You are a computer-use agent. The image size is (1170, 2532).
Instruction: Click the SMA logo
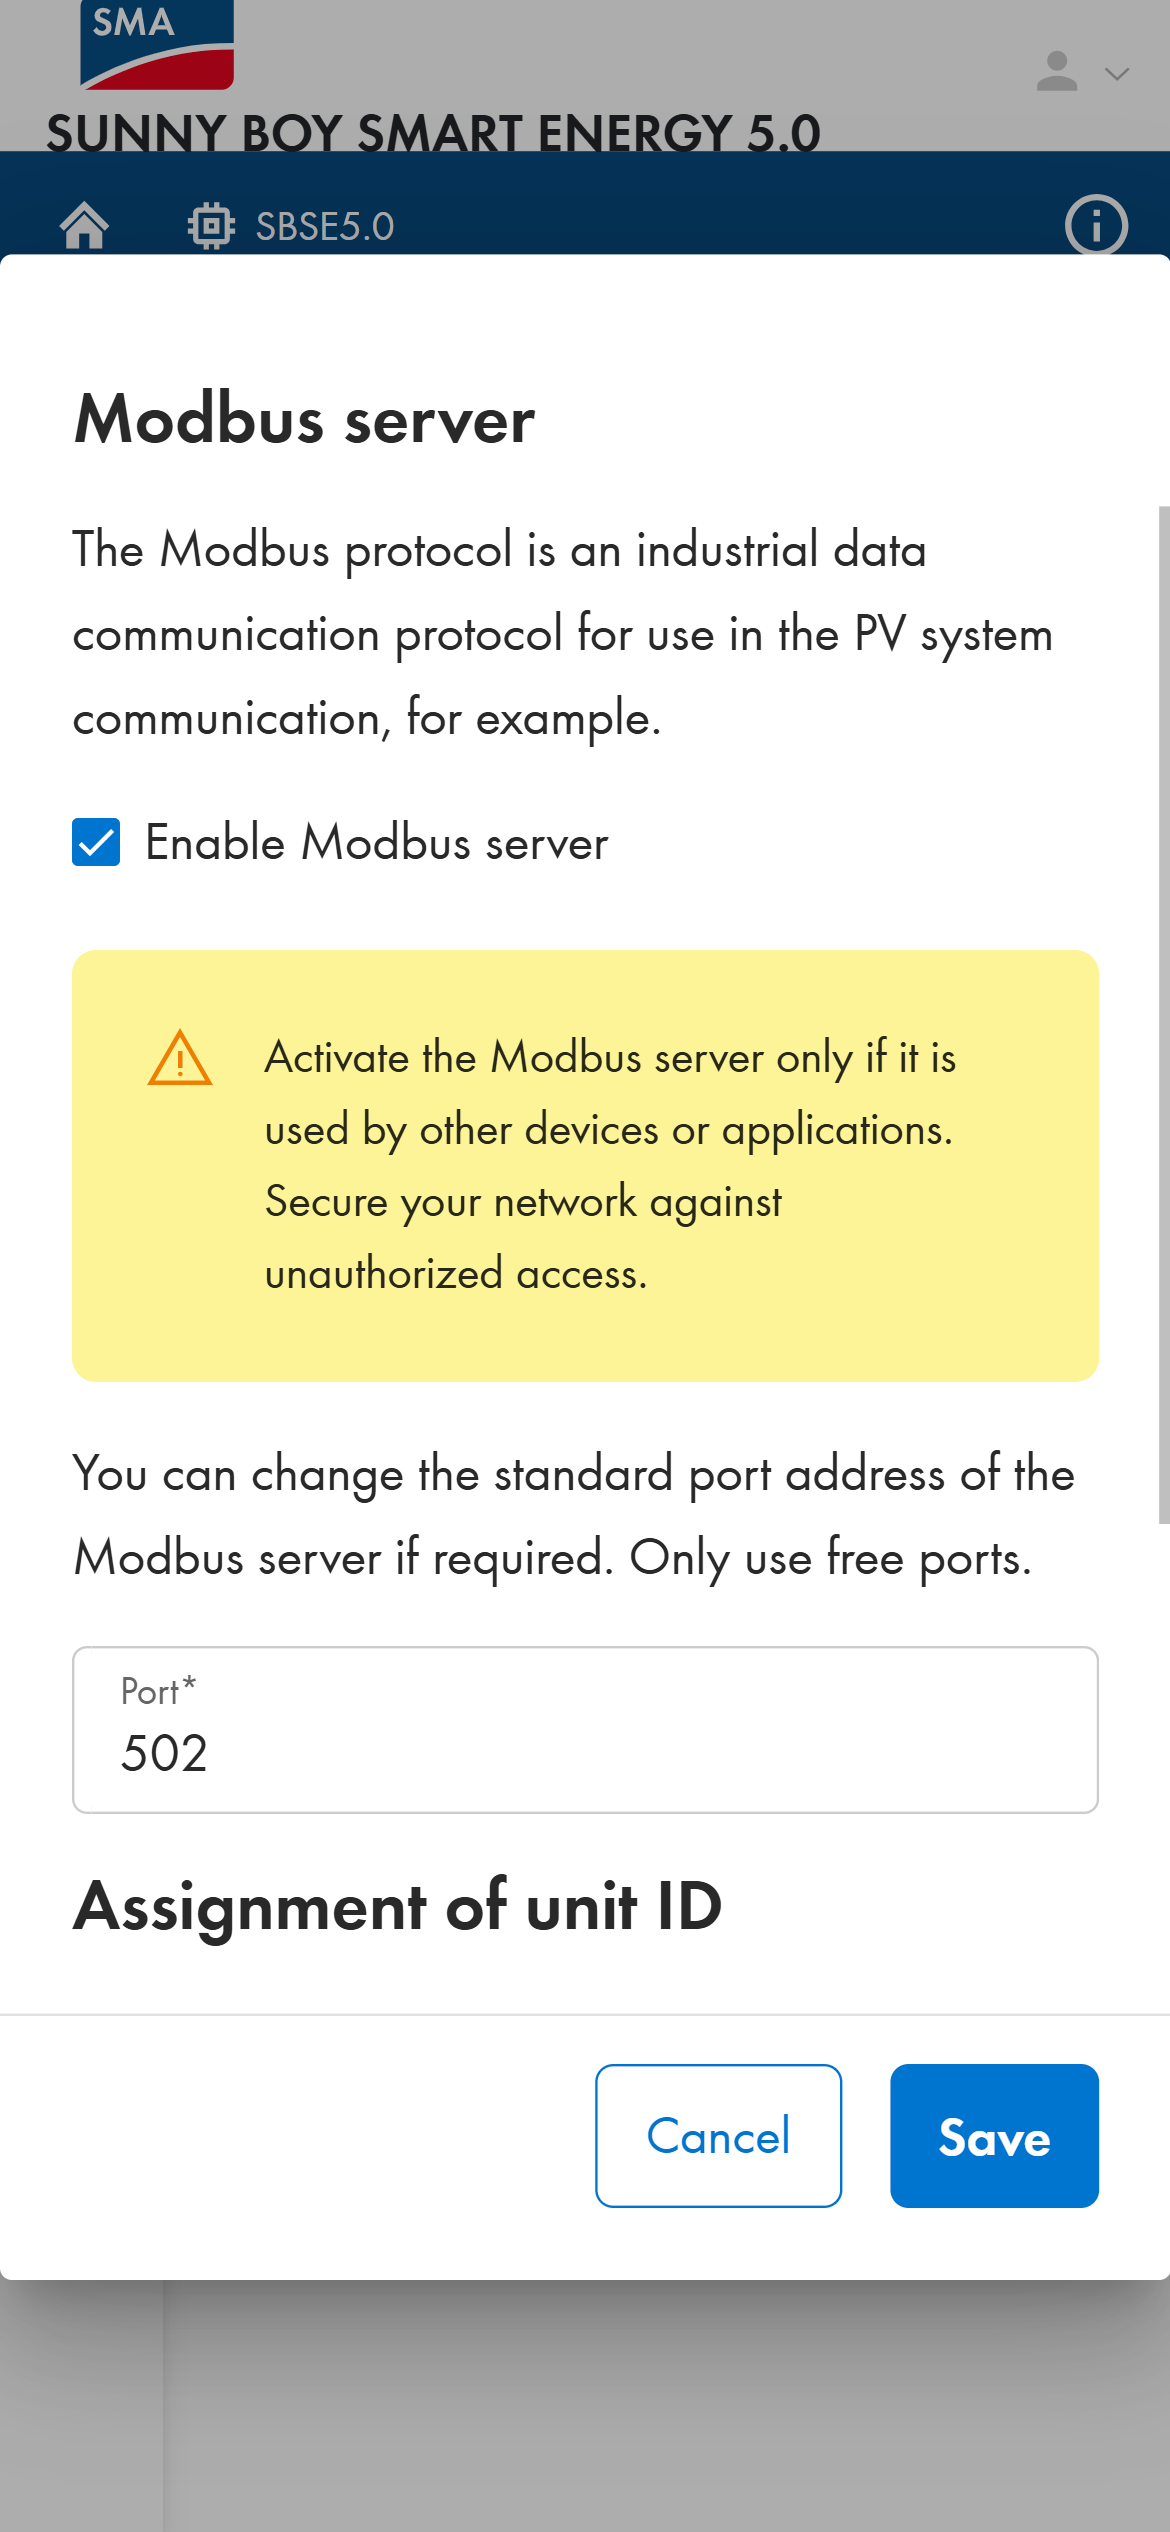[156, 44]
